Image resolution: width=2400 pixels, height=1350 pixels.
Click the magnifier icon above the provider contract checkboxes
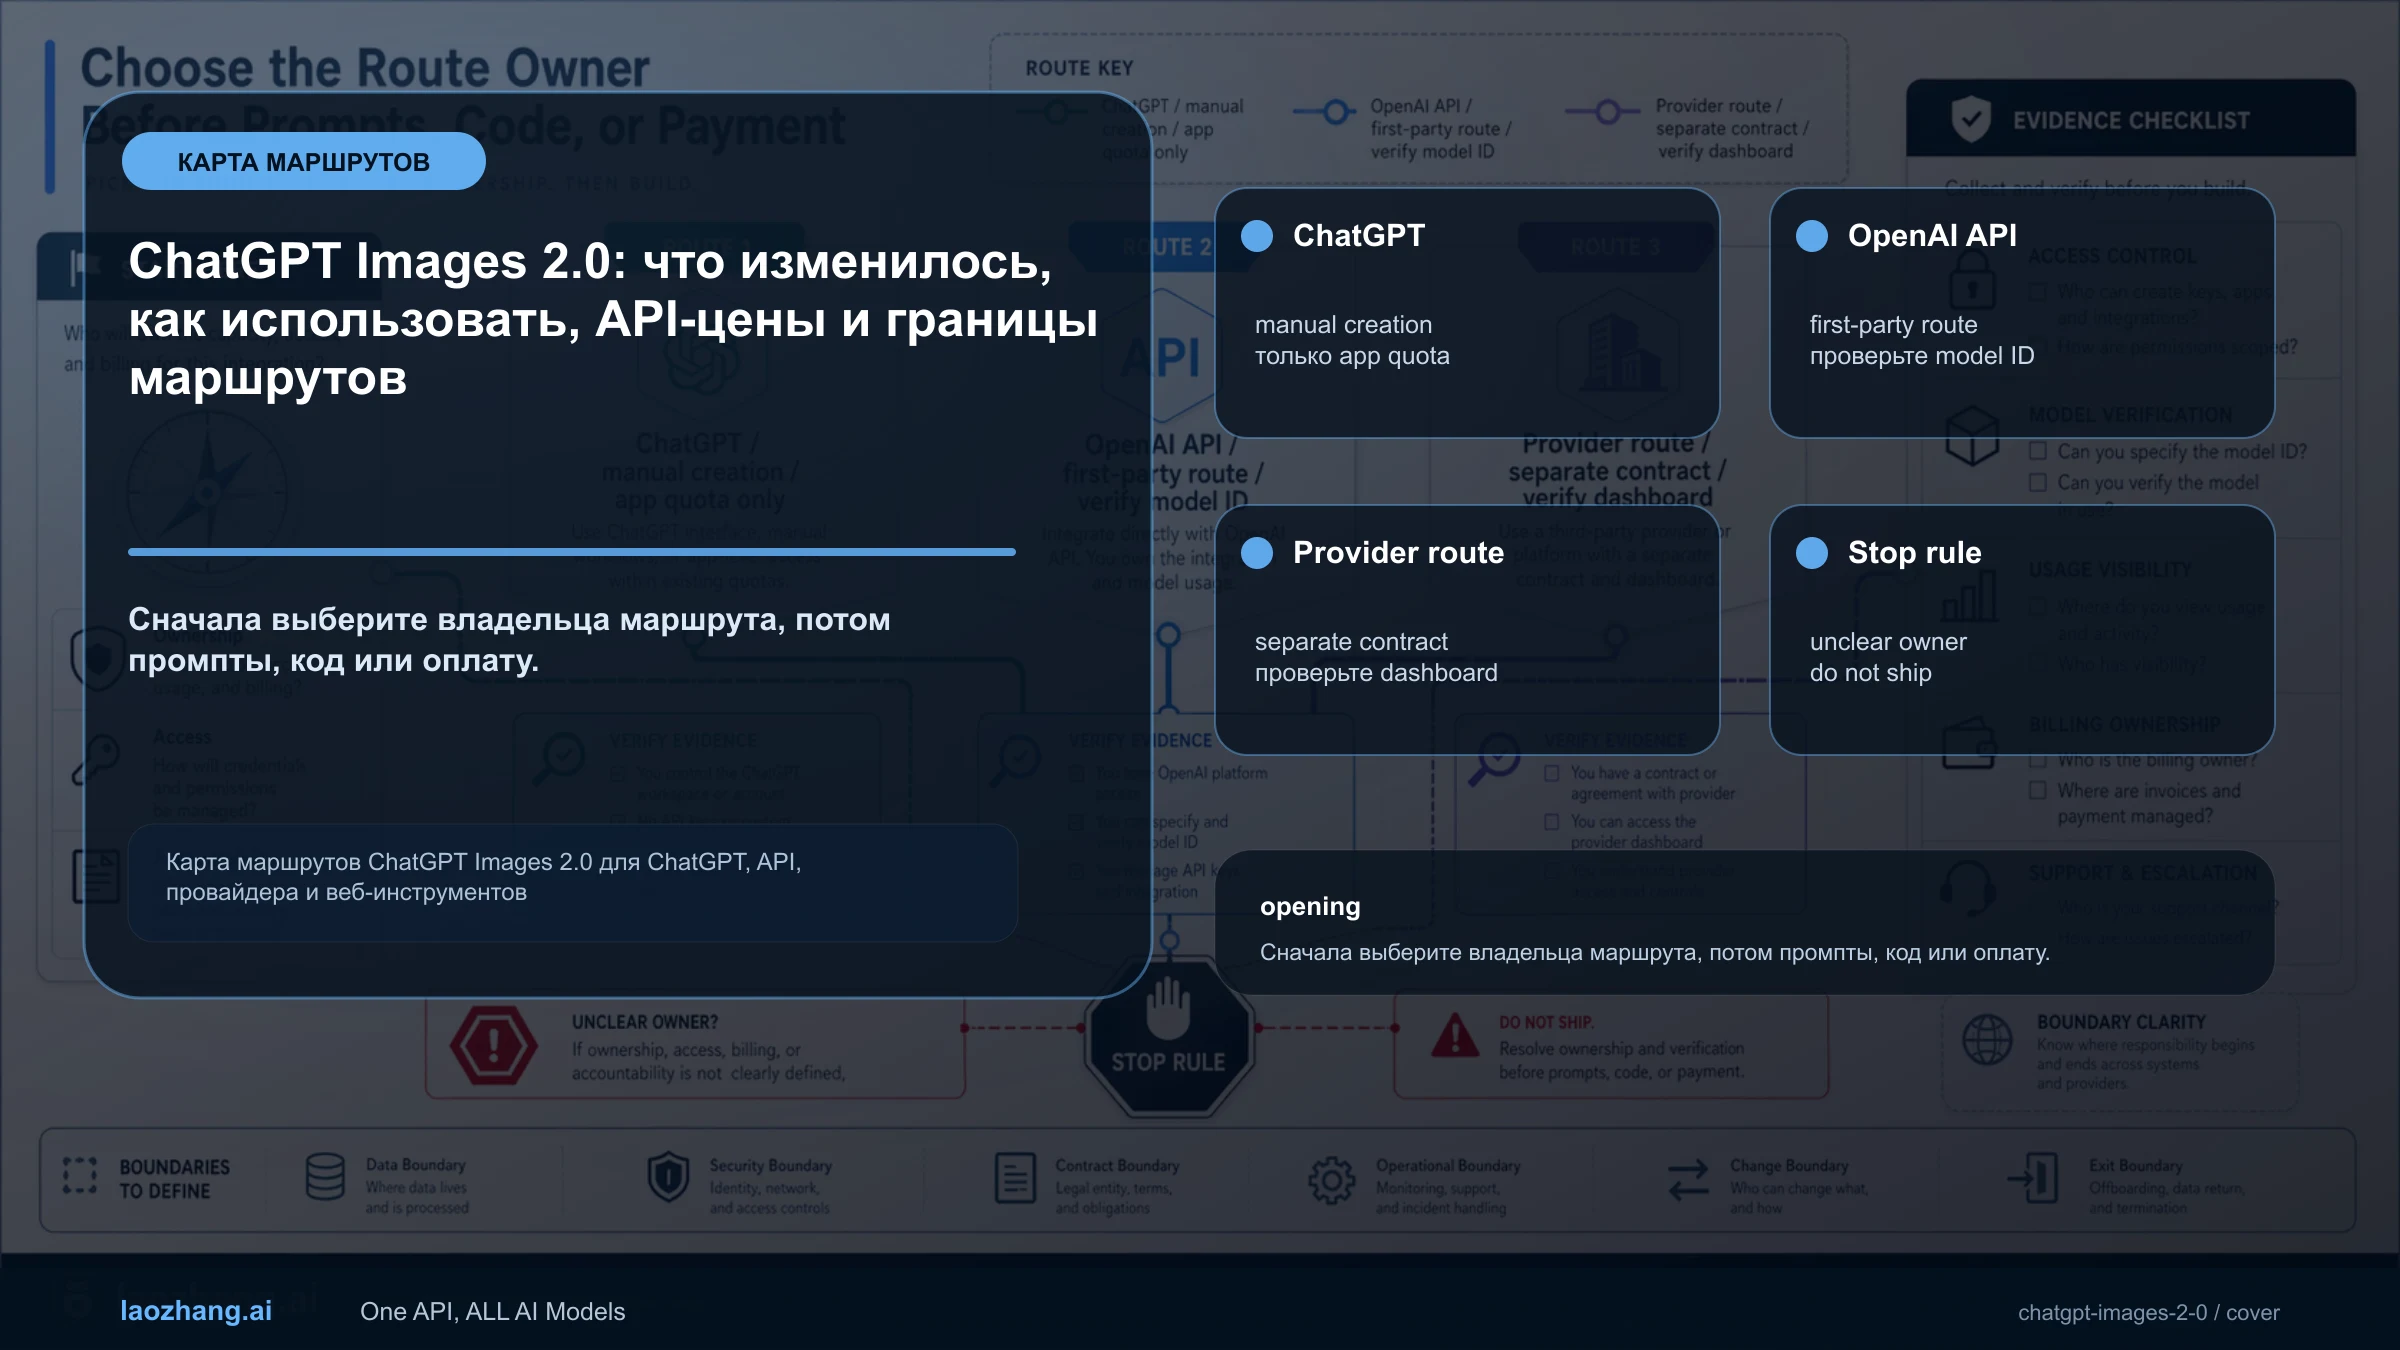pyautogui.click(x=1496, y=759)
